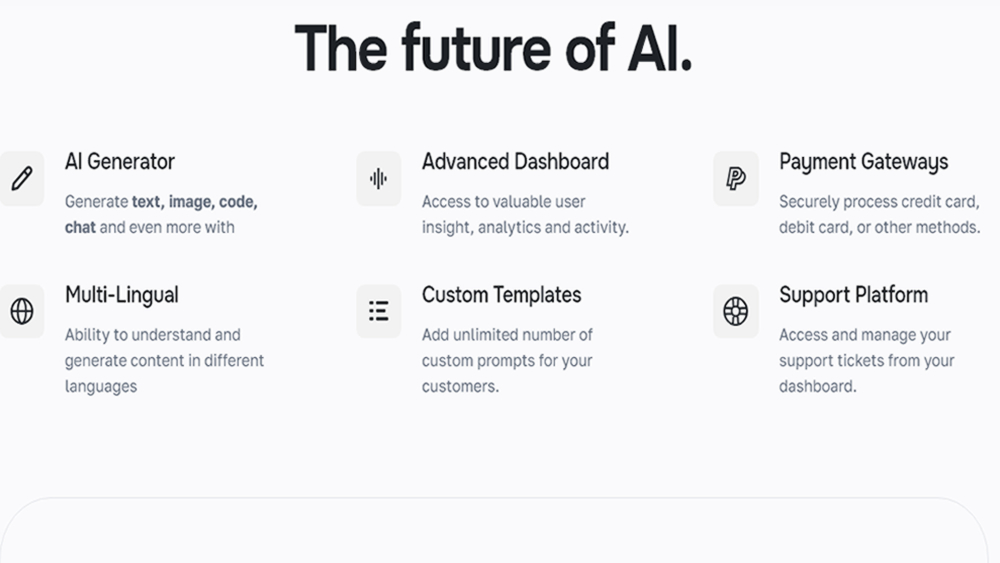Viewport: 1000px width, 563px height.
Task: Click the PayPal icon for Payment Gateways
Action: (x=735, y=179)
